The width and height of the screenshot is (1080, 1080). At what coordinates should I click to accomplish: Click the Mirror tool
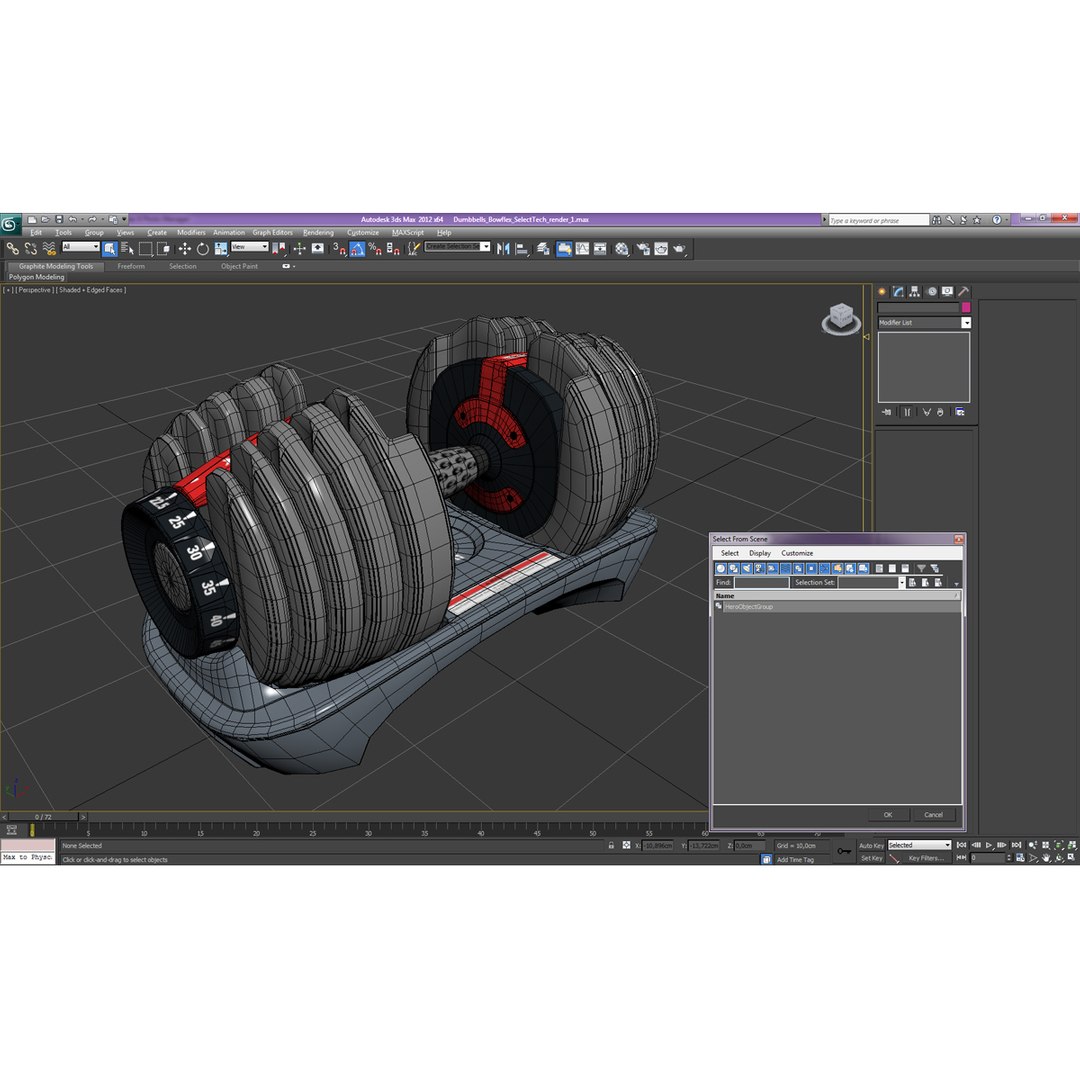pos(503,249)
